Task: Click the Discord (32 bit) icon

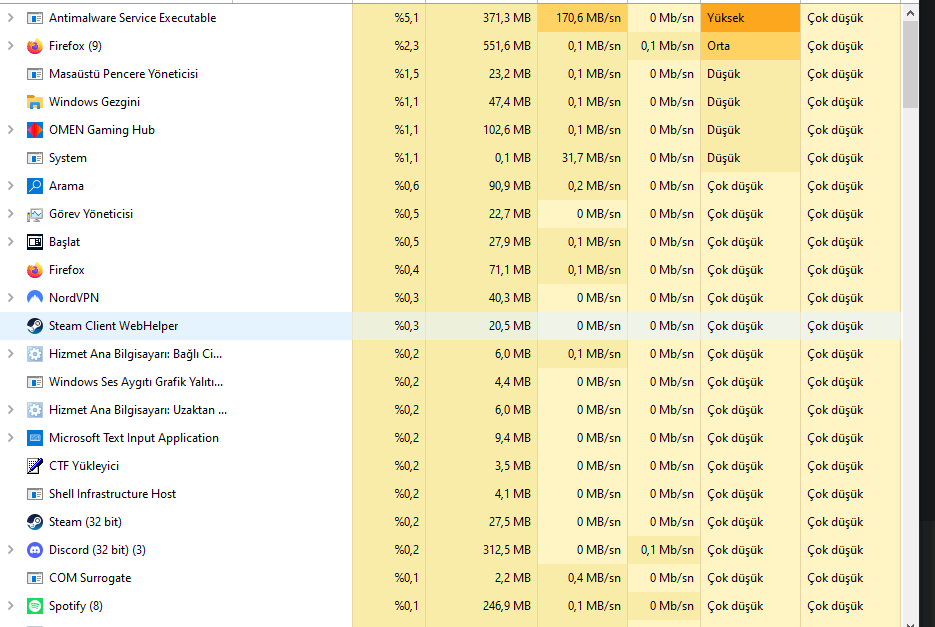Action: [x=35, y=550]
